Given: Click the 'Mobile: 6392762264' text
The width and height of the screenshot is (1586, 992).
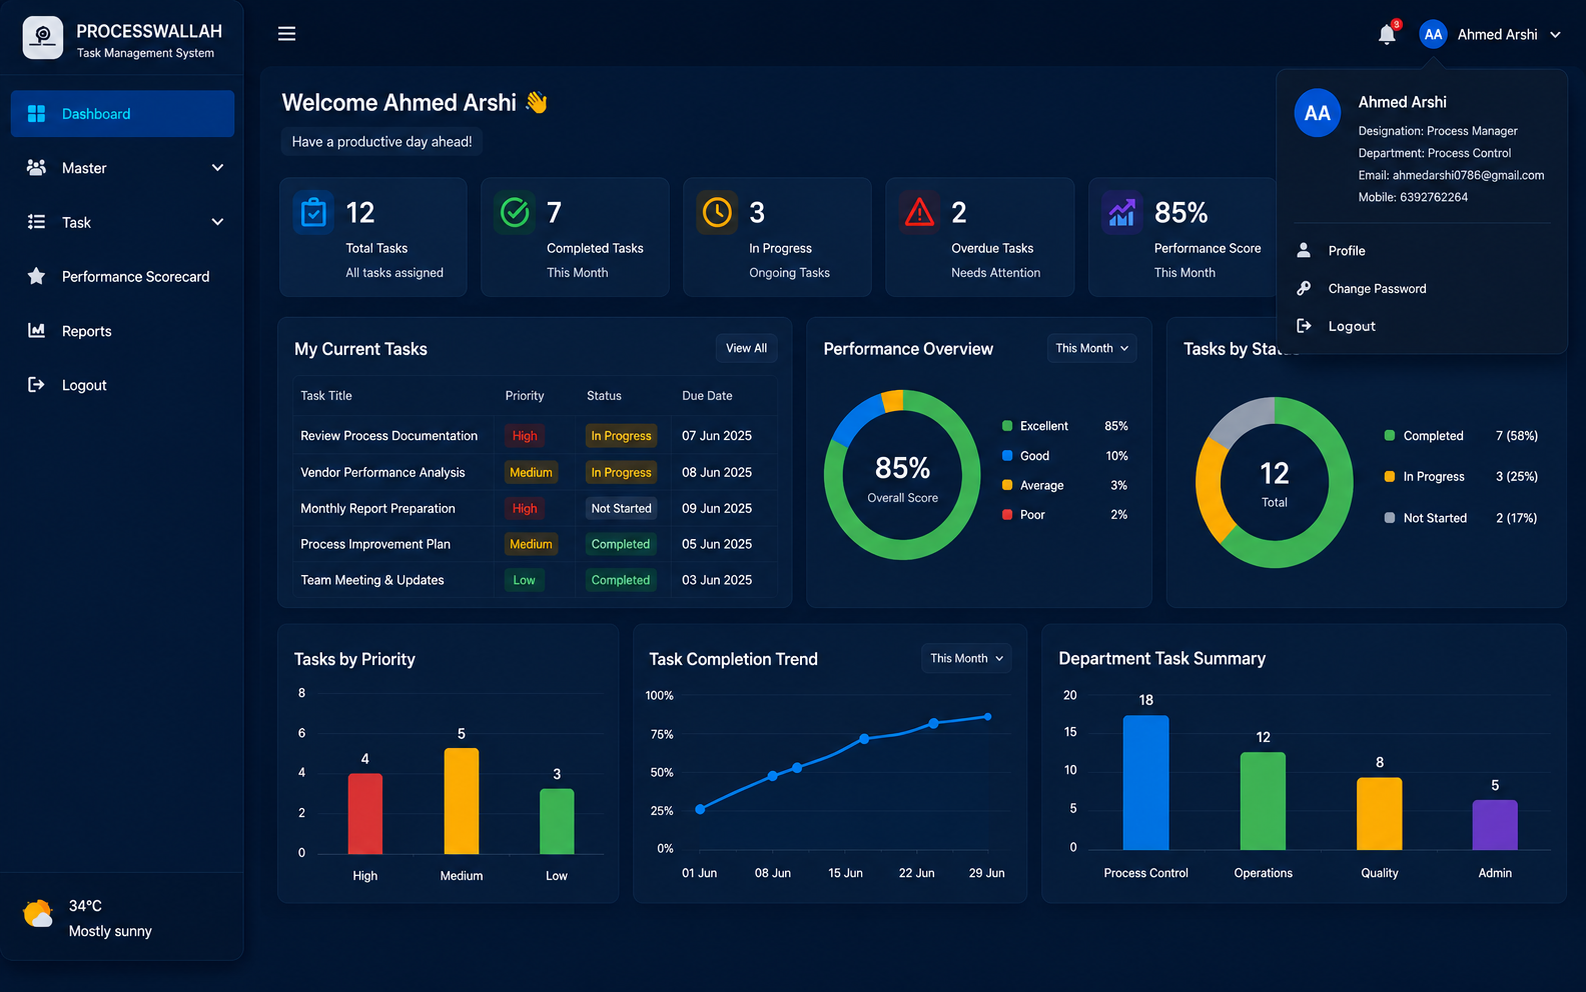Looking at the screenshot, I should tap(1412, 197).
